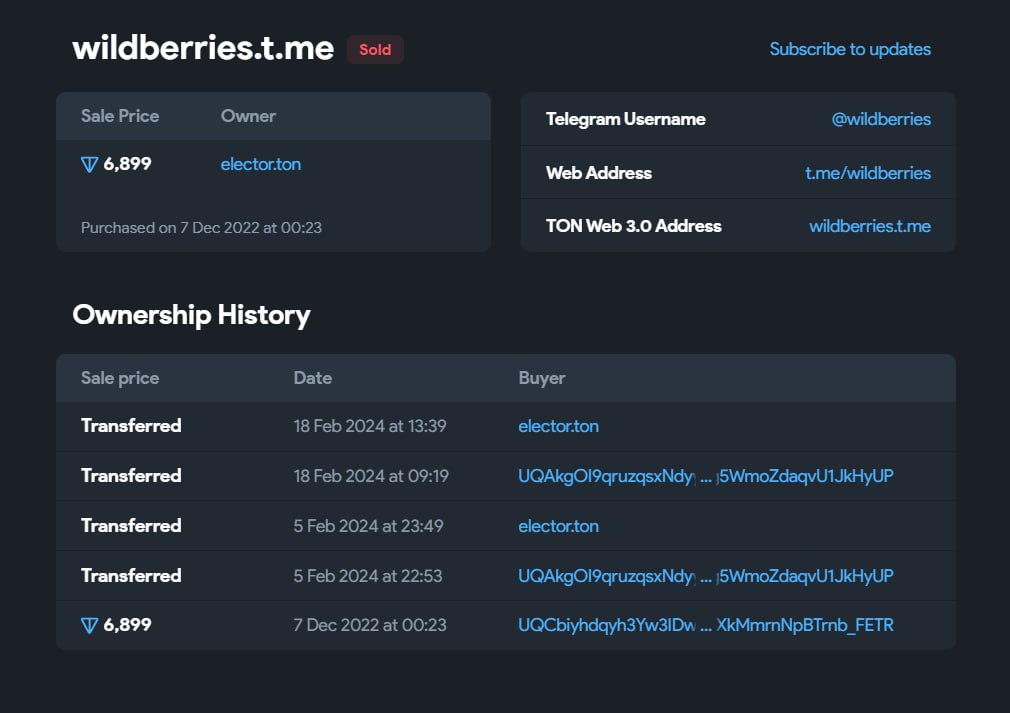Open elector.ton buyer from 18 Feb 13:39 row
The width and height of the screenshot is (1010, 713).
click(558, 426)
